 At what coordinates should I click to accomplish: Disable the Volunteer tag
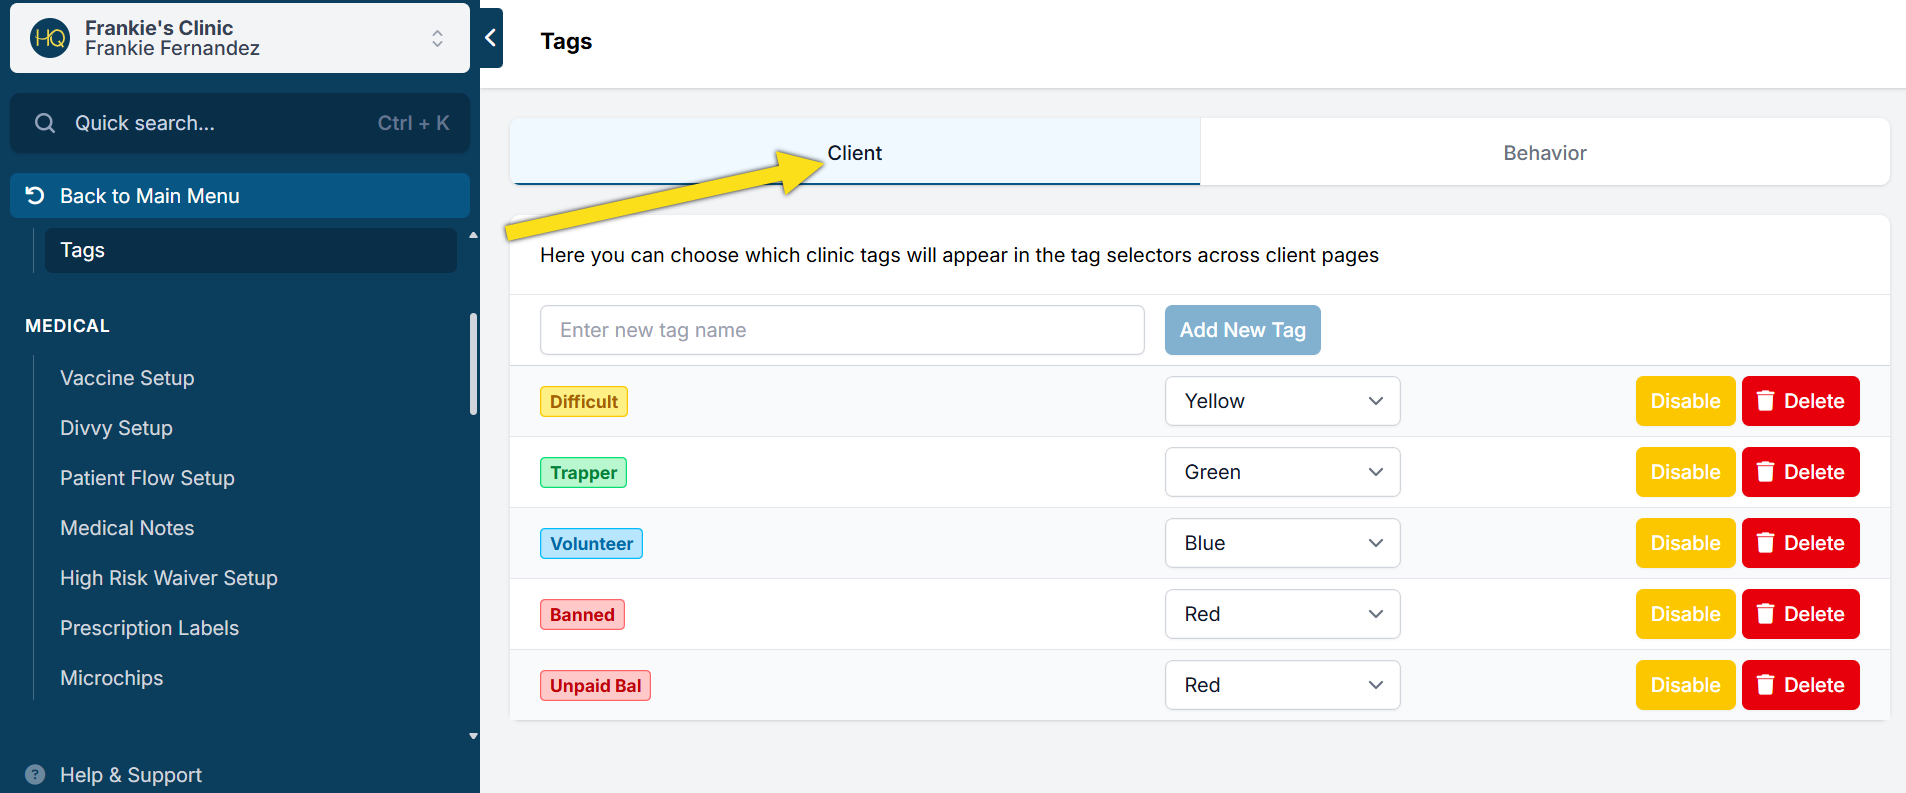(1685, 543)
